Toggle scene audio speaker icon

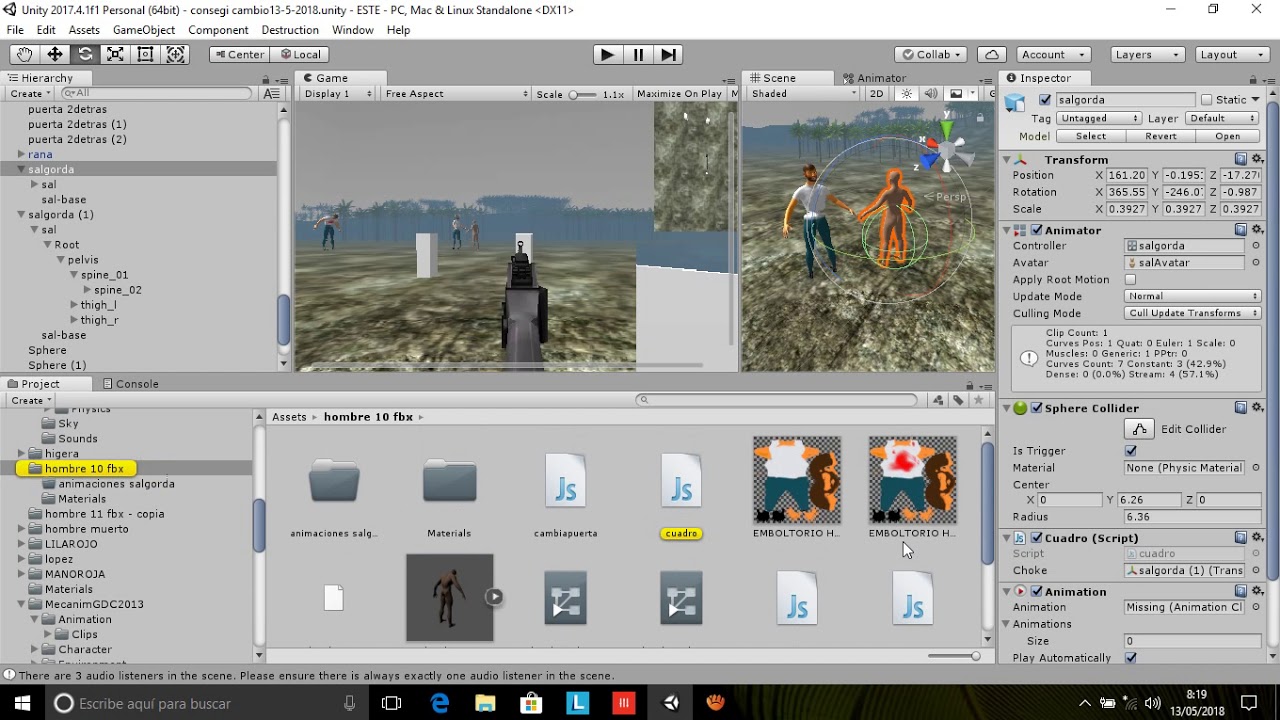click(x=931, y=94)
